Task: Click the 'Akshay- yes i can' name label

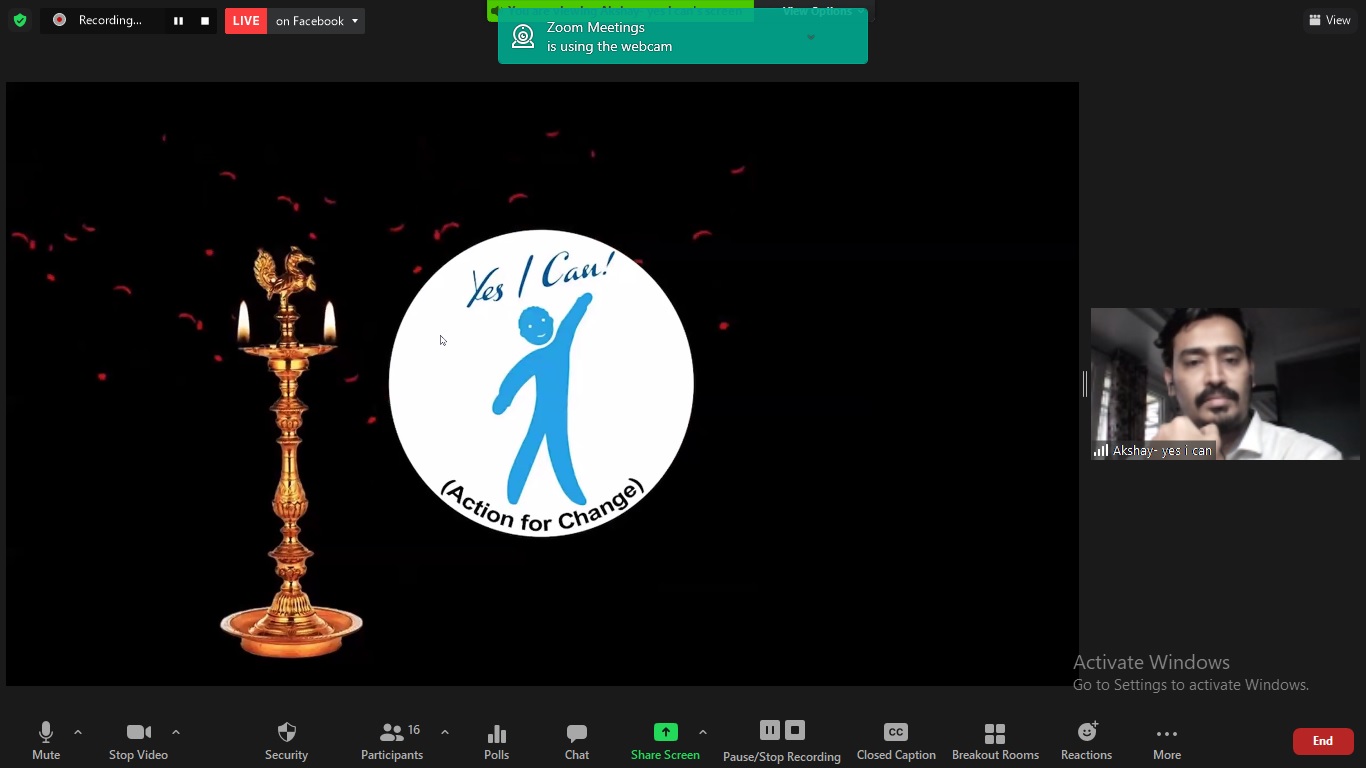Action: (1162, 451)
